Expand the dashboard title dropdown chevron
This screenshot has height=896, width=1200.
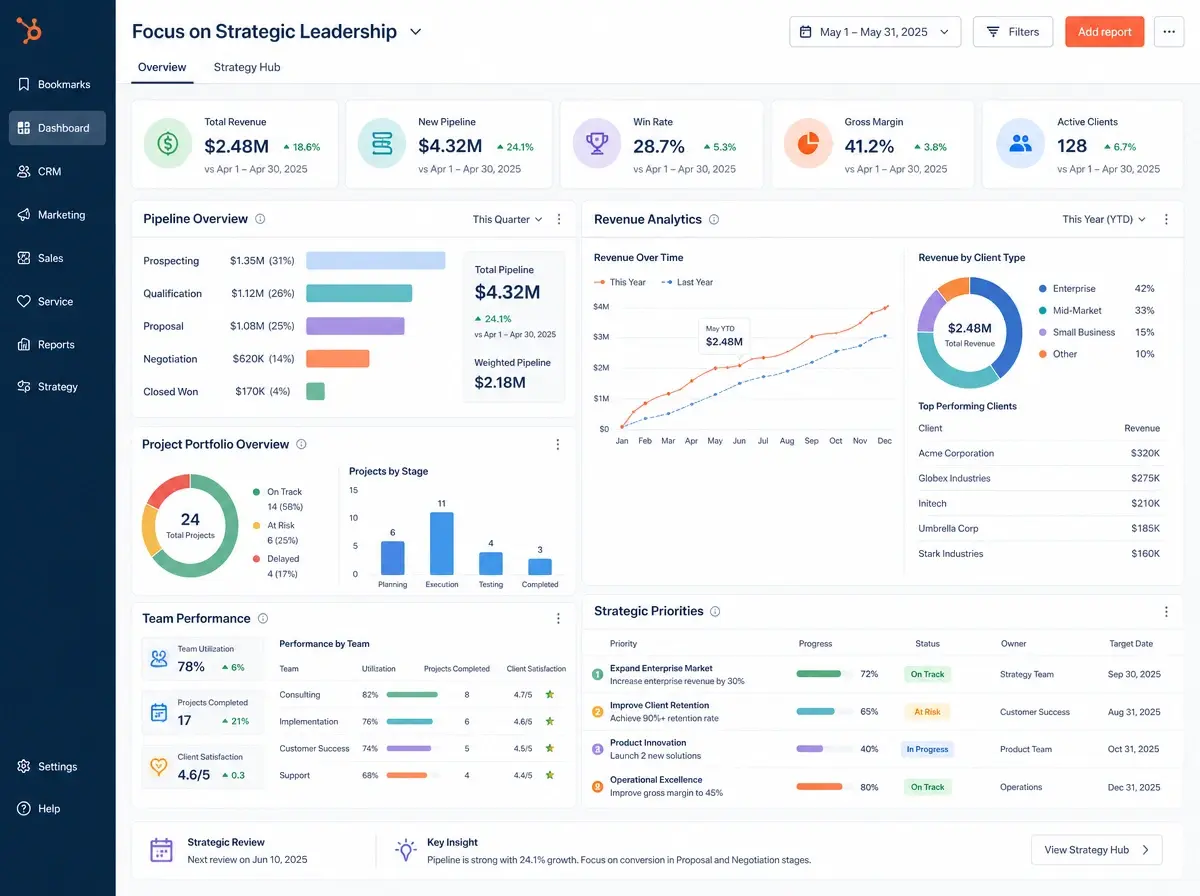416,32
